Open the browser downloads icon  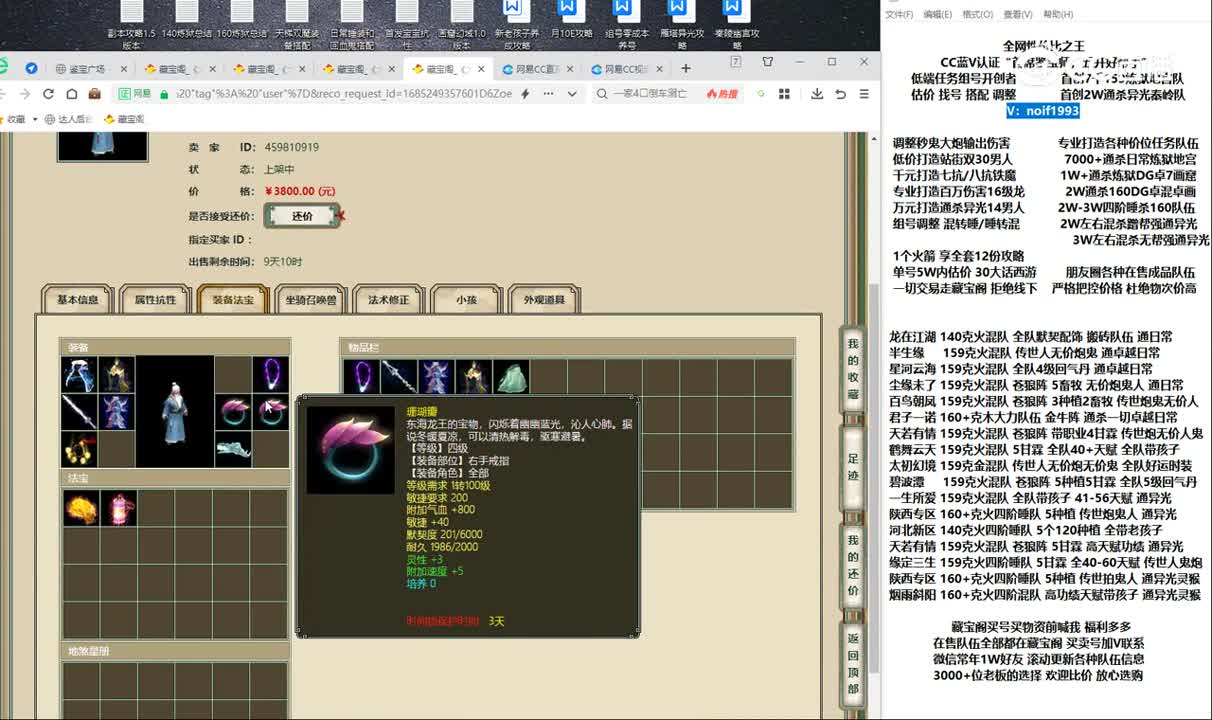pos(817,94)
